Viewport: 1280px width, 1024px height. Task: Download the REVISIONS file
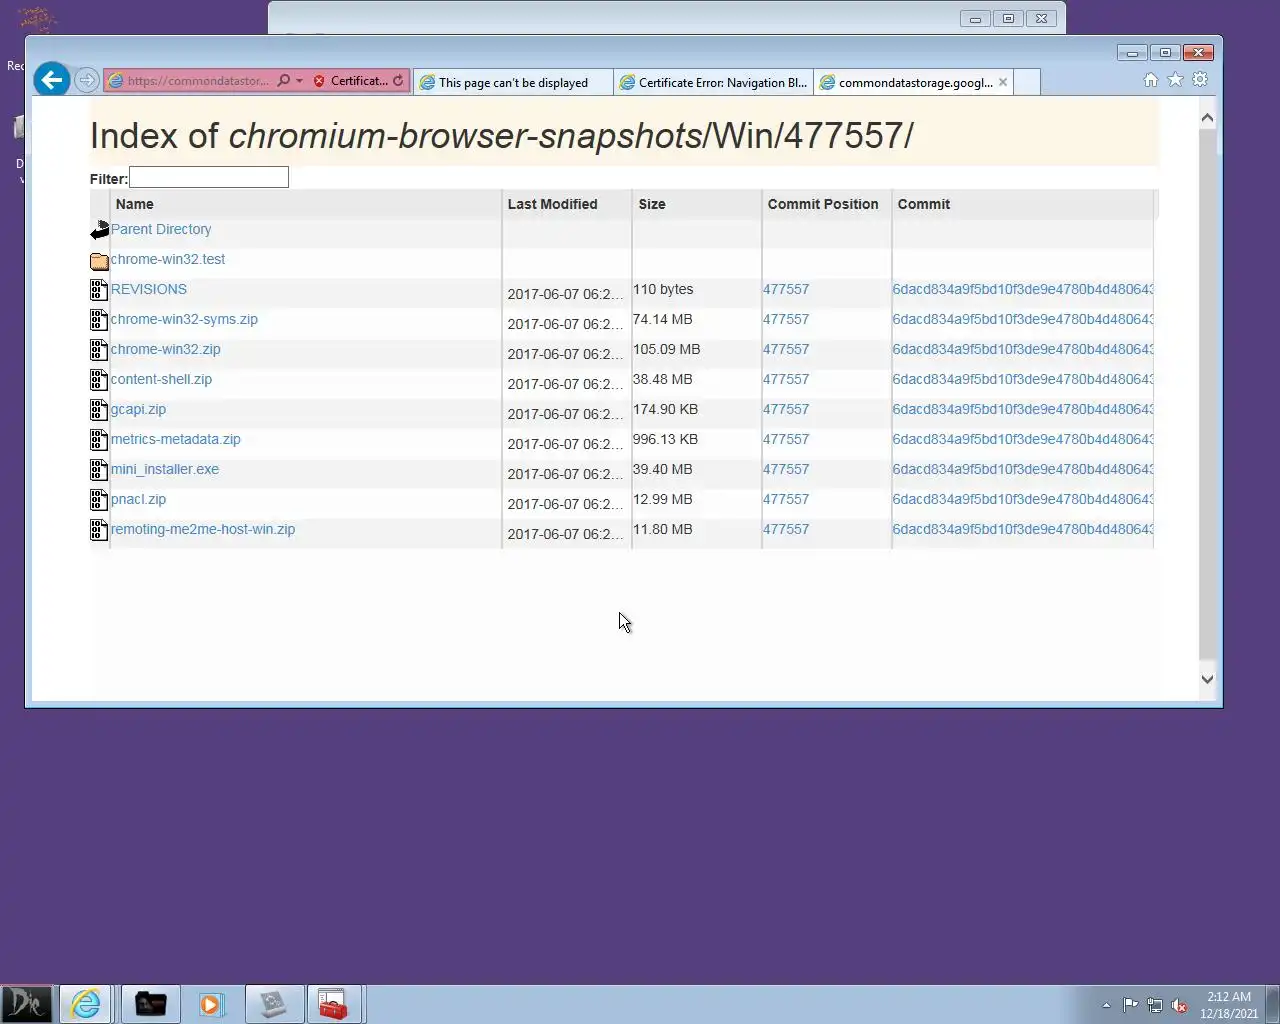[x=148, y=289]
